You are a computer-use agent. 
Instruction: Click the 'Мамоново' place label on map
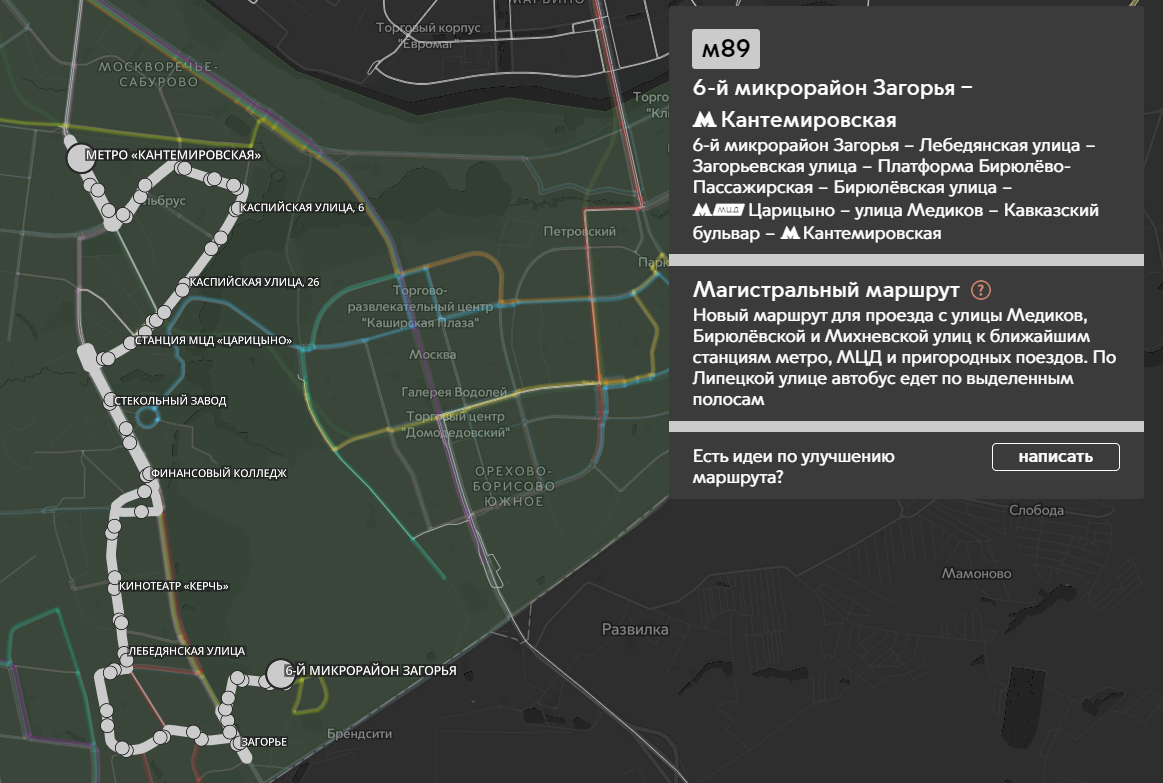[976, 573]
